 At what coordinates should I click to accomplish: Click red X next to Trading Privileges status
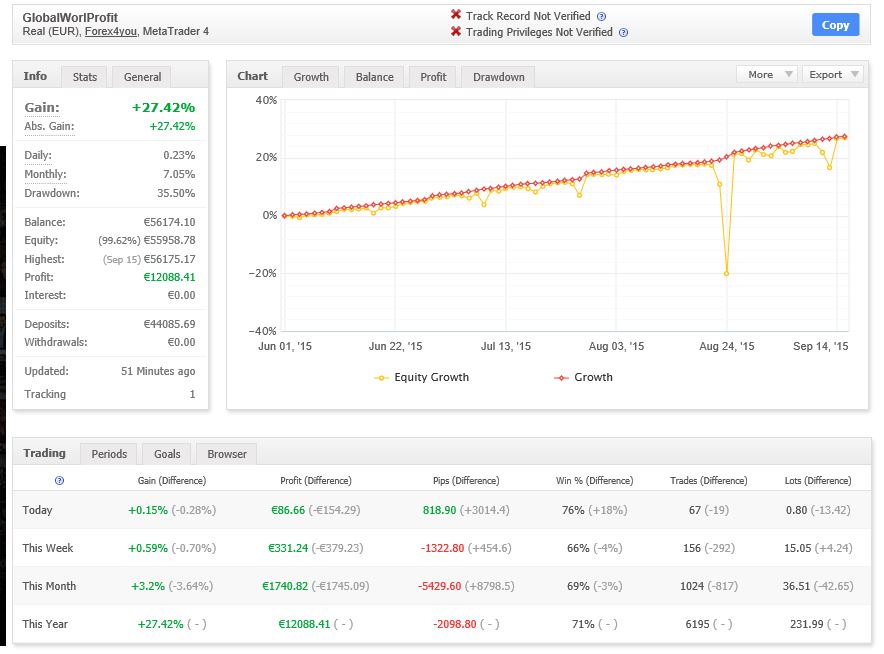(x=456, y=32)
